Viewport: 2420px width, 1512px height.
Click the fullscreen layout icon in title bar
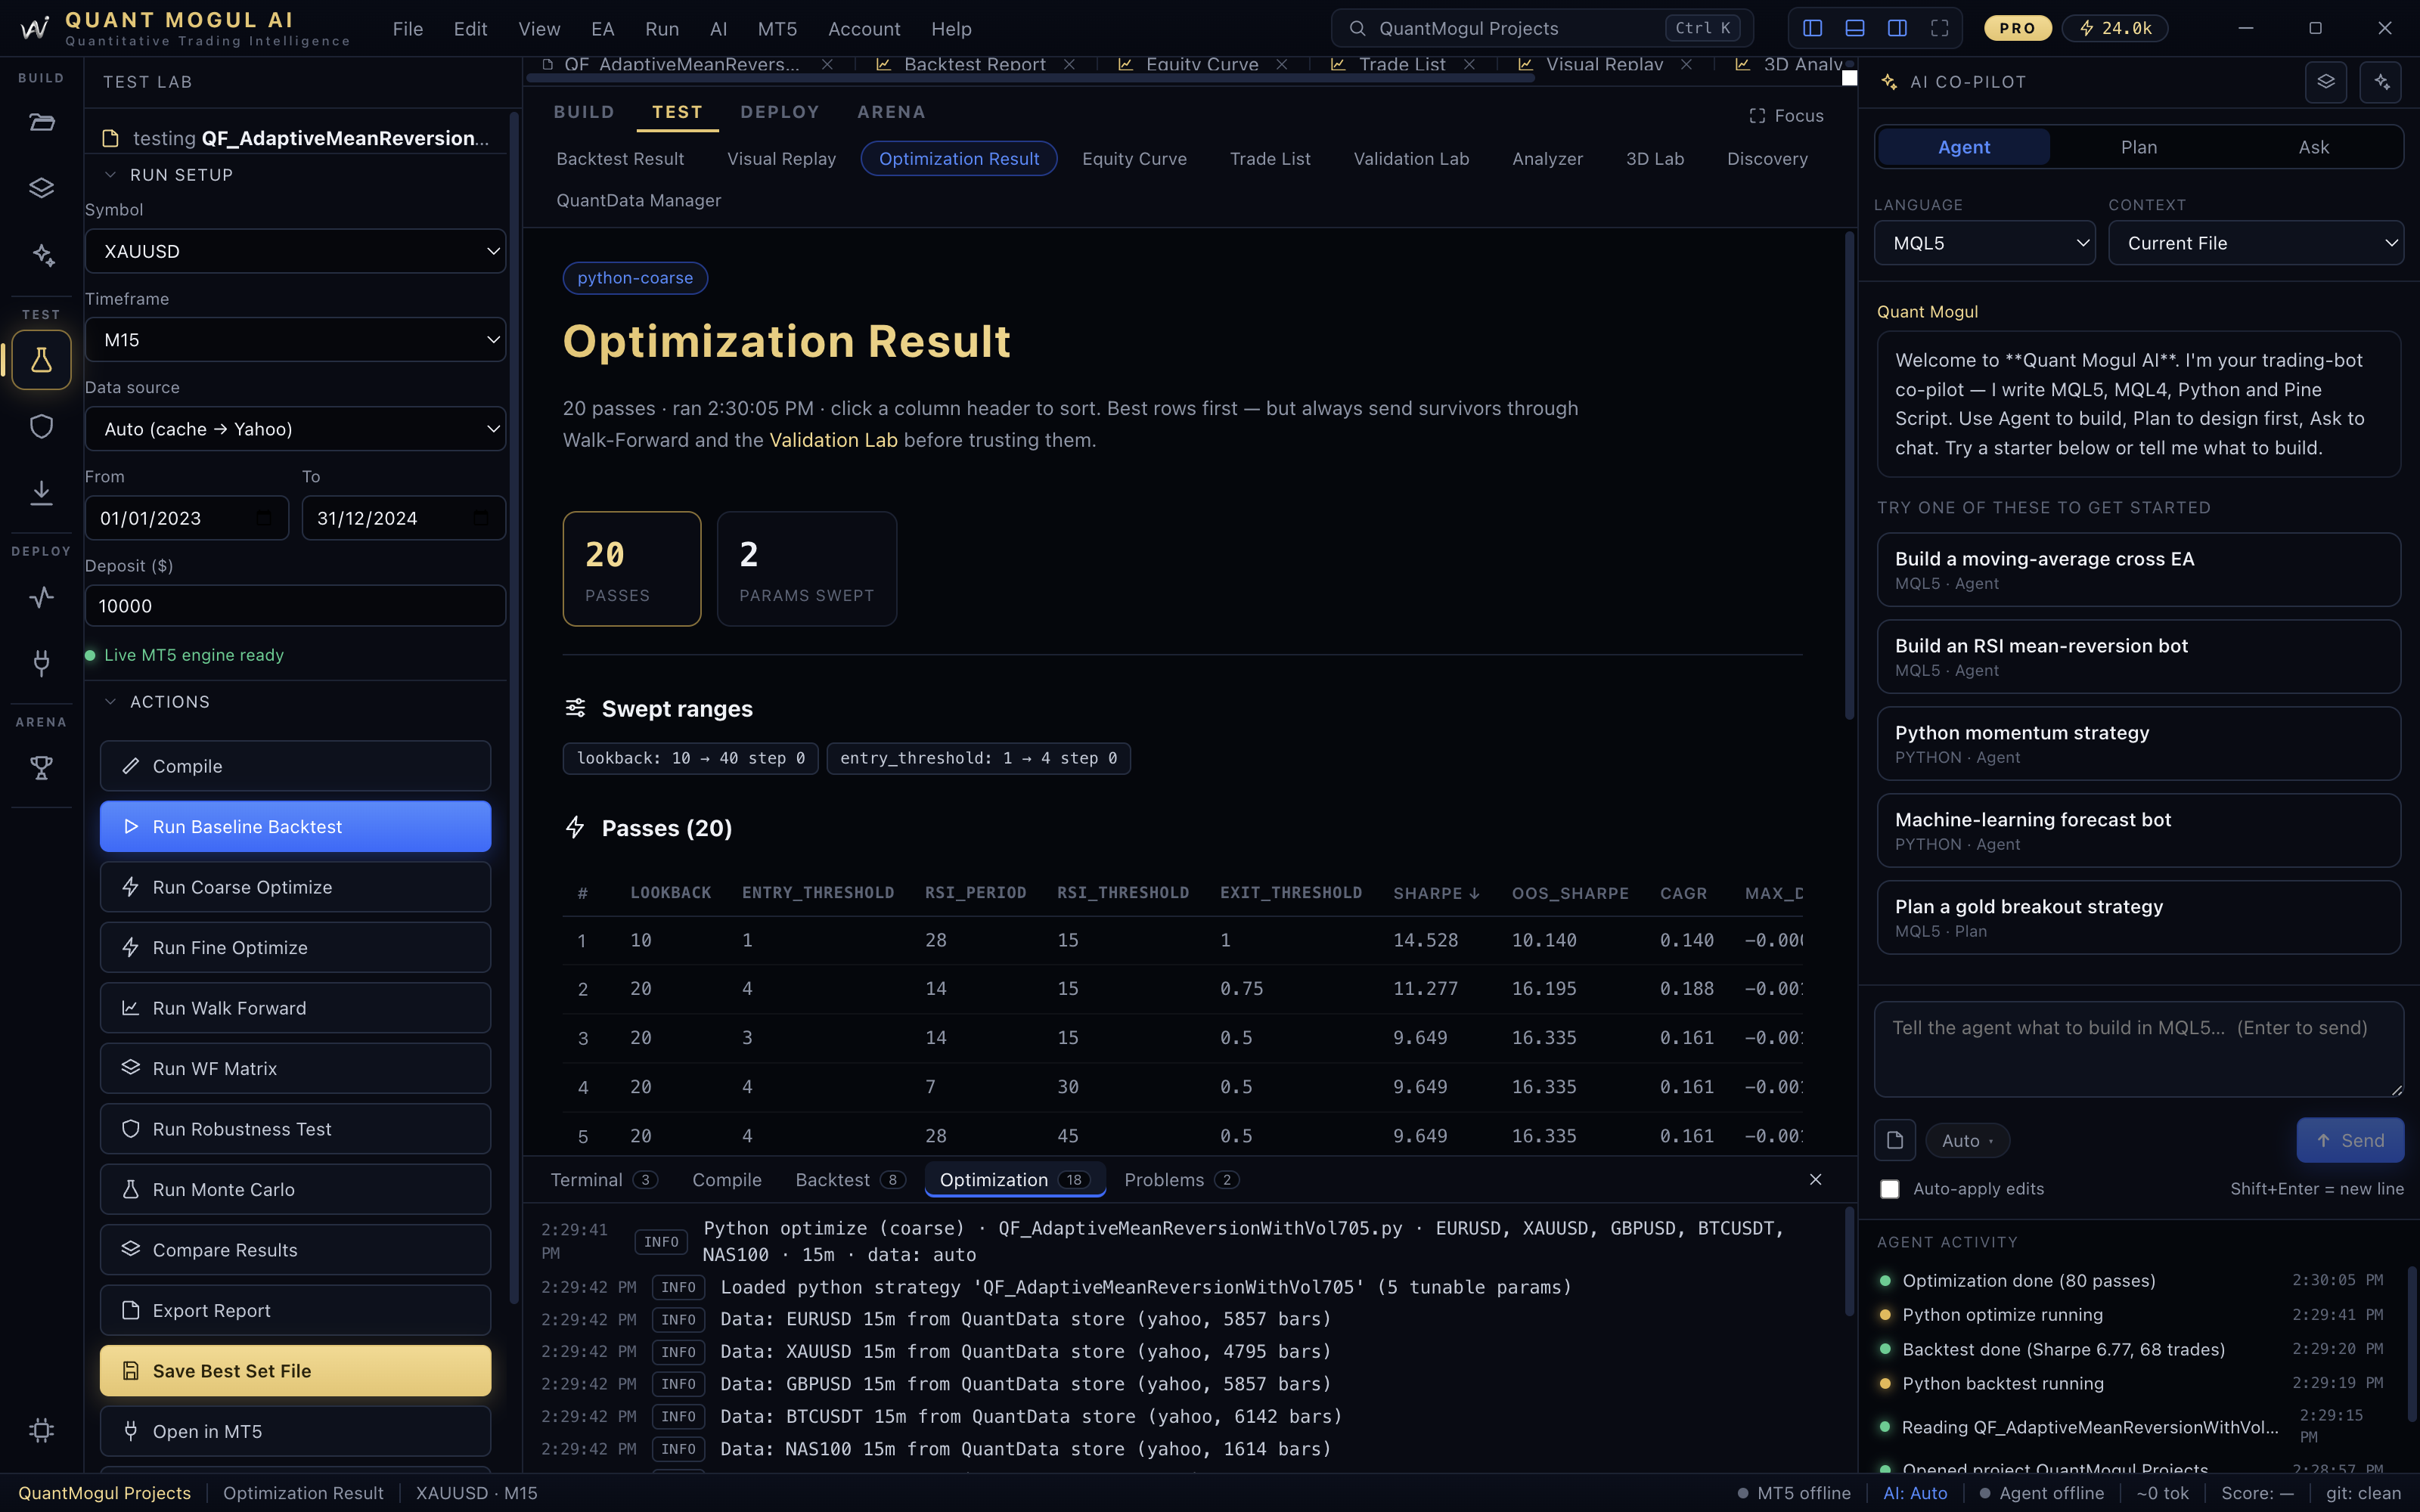(x=1939, y=28)
